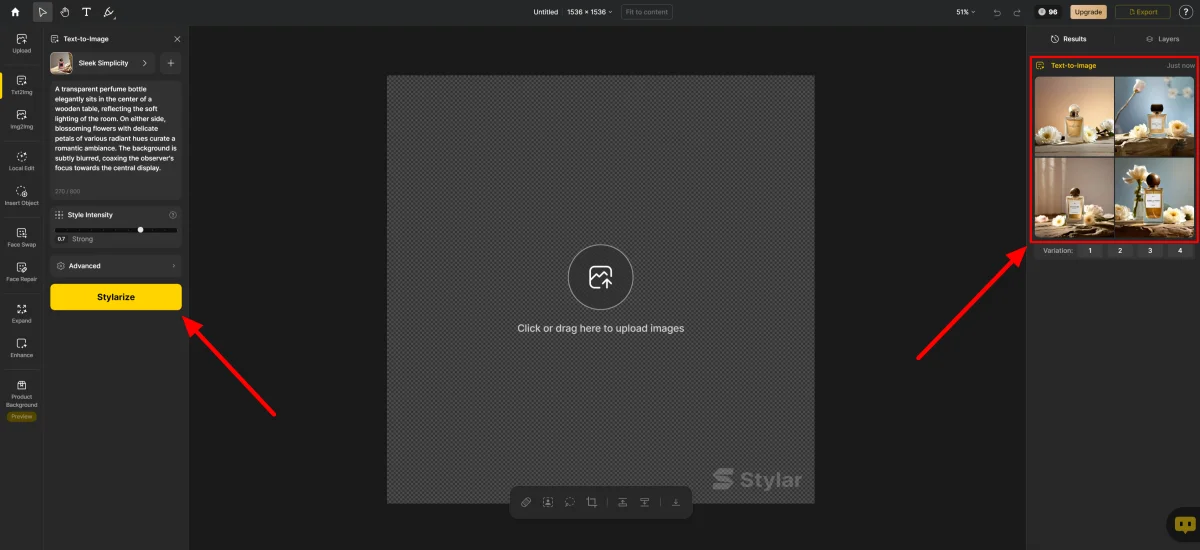Open the Insert Object tool
This screenshot has width=1200, height=550.
click(x=22, y=195)
